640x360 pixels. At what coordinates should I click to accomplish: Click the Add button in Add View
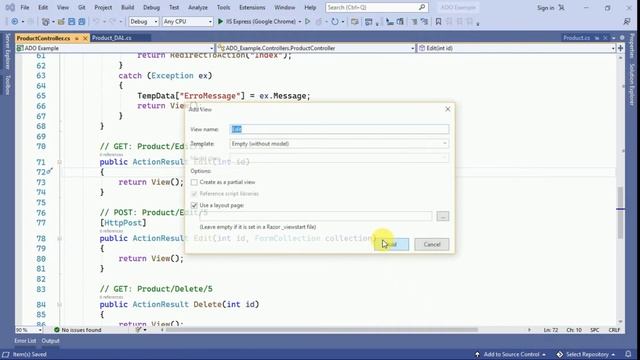tap(391, 244)
